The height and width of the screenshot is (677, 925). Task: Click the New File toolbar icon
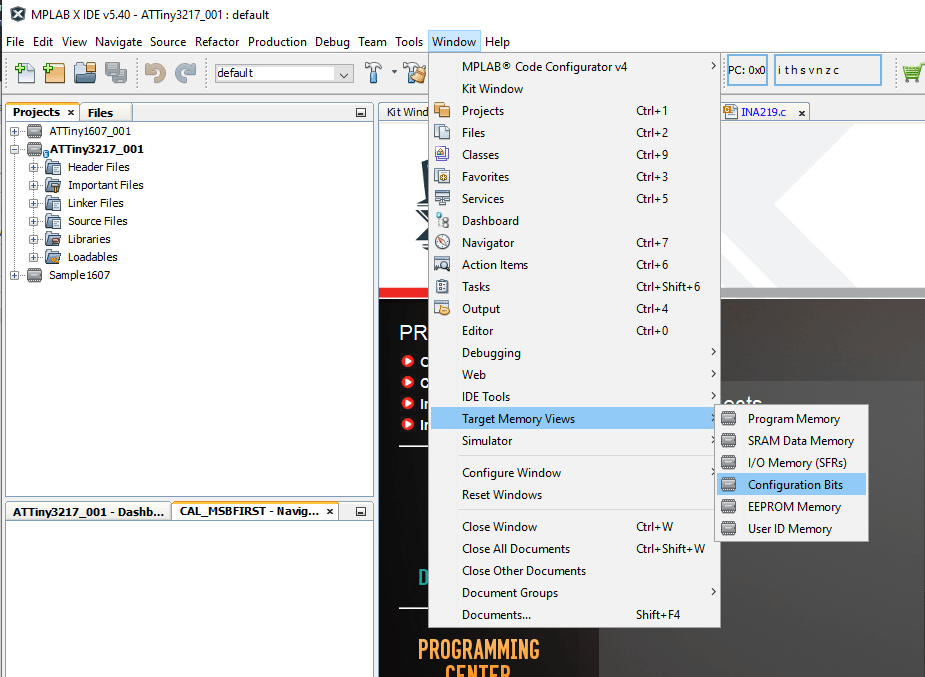[x=25, y=73]
